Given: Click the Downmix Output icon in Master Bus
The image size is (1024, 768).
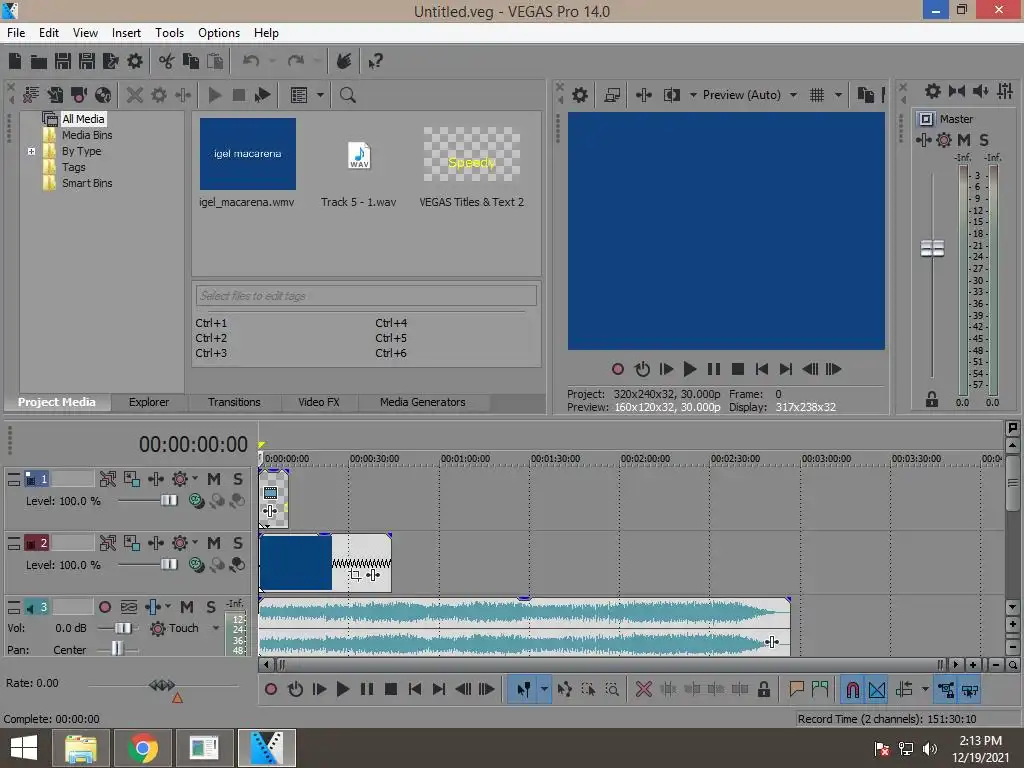Looking at the screenshot, I should 957,91.
